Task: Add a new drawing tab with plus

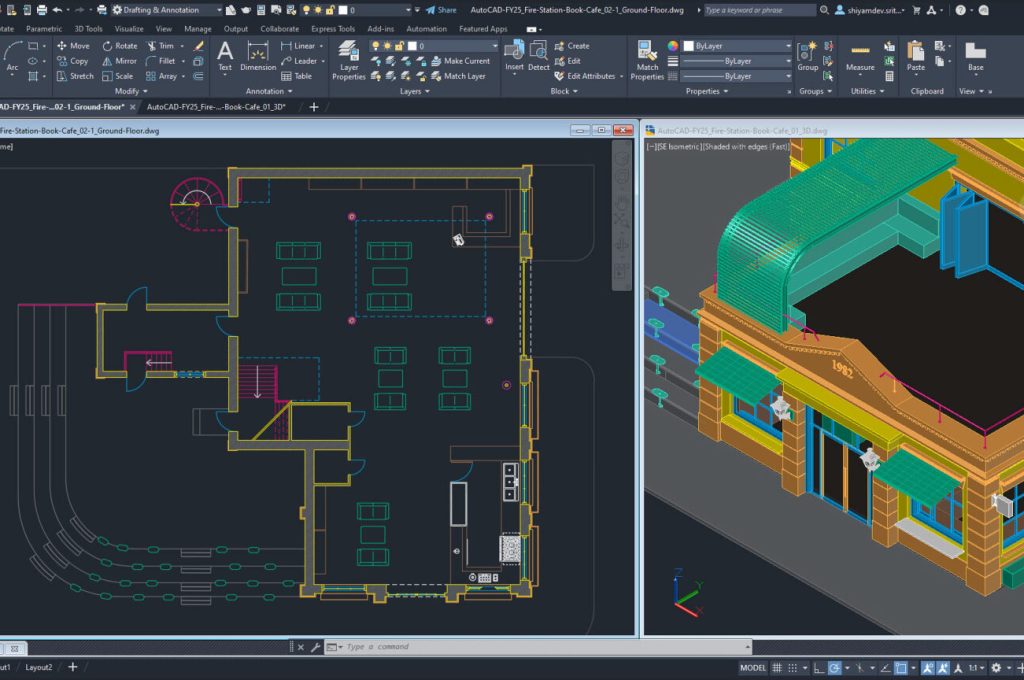Action: (x=313, y=106)
